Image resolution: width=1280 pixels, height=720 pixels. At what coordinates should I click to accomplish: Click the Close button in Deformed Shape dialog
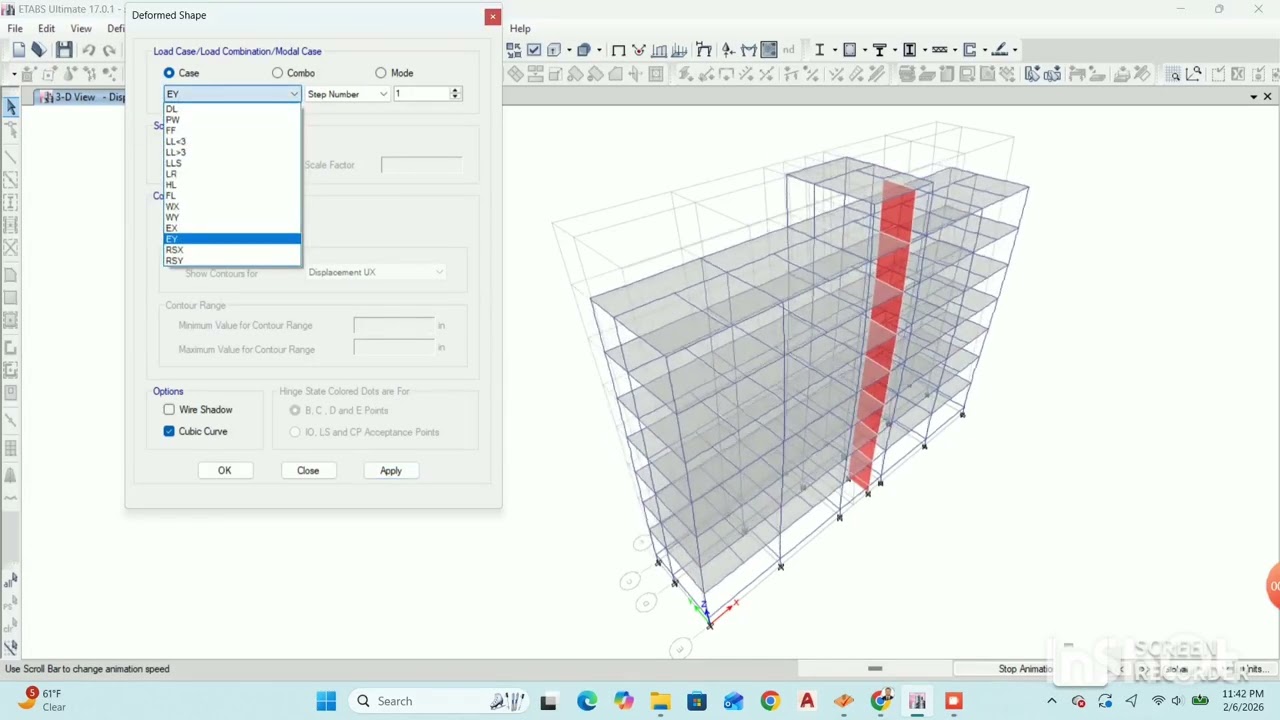308,470
